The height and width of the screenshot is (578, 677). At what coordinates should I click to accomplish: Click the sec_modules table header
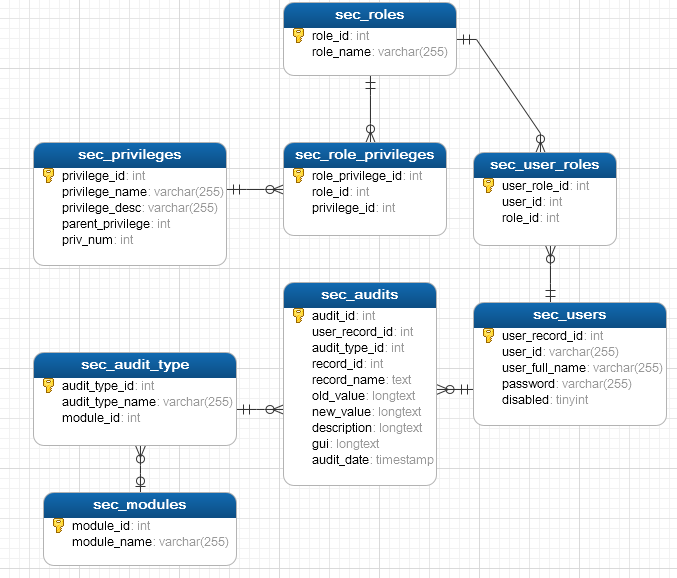pyautogui.click(x=140, y=505)
